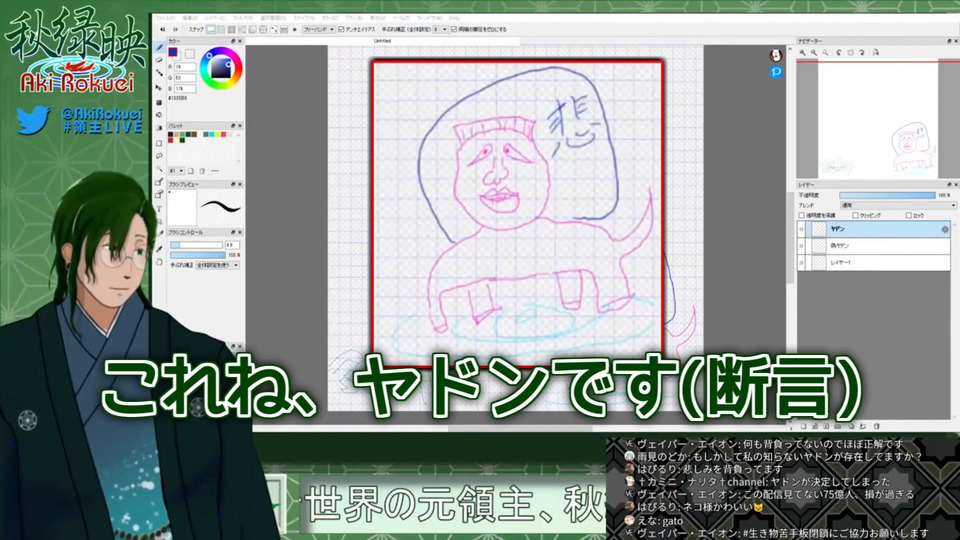Click the Redo arrow in top toolbar
960x540 pixels.
tap(175, 29)
